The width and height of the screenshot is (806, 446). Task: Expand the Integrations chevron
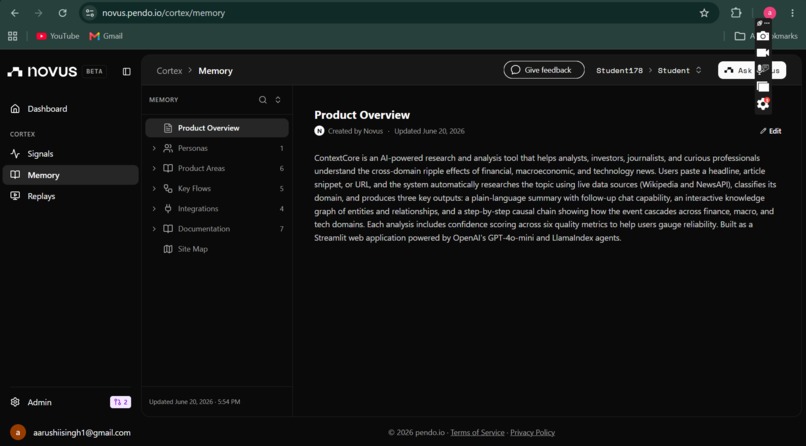(x=154, y=209)
